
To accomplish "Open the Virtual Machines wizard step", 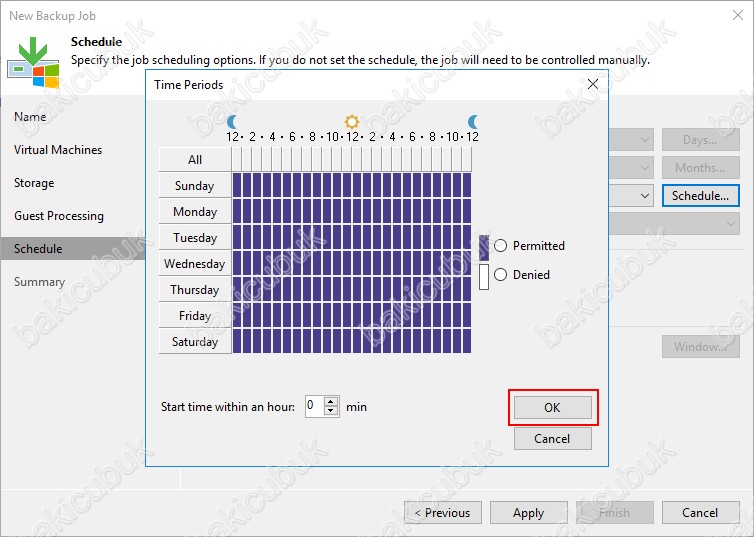I will coord(58,150).
